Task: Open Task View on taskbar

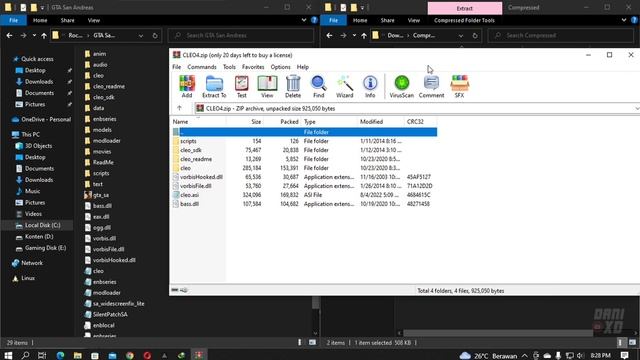Action: click(42, 355)
